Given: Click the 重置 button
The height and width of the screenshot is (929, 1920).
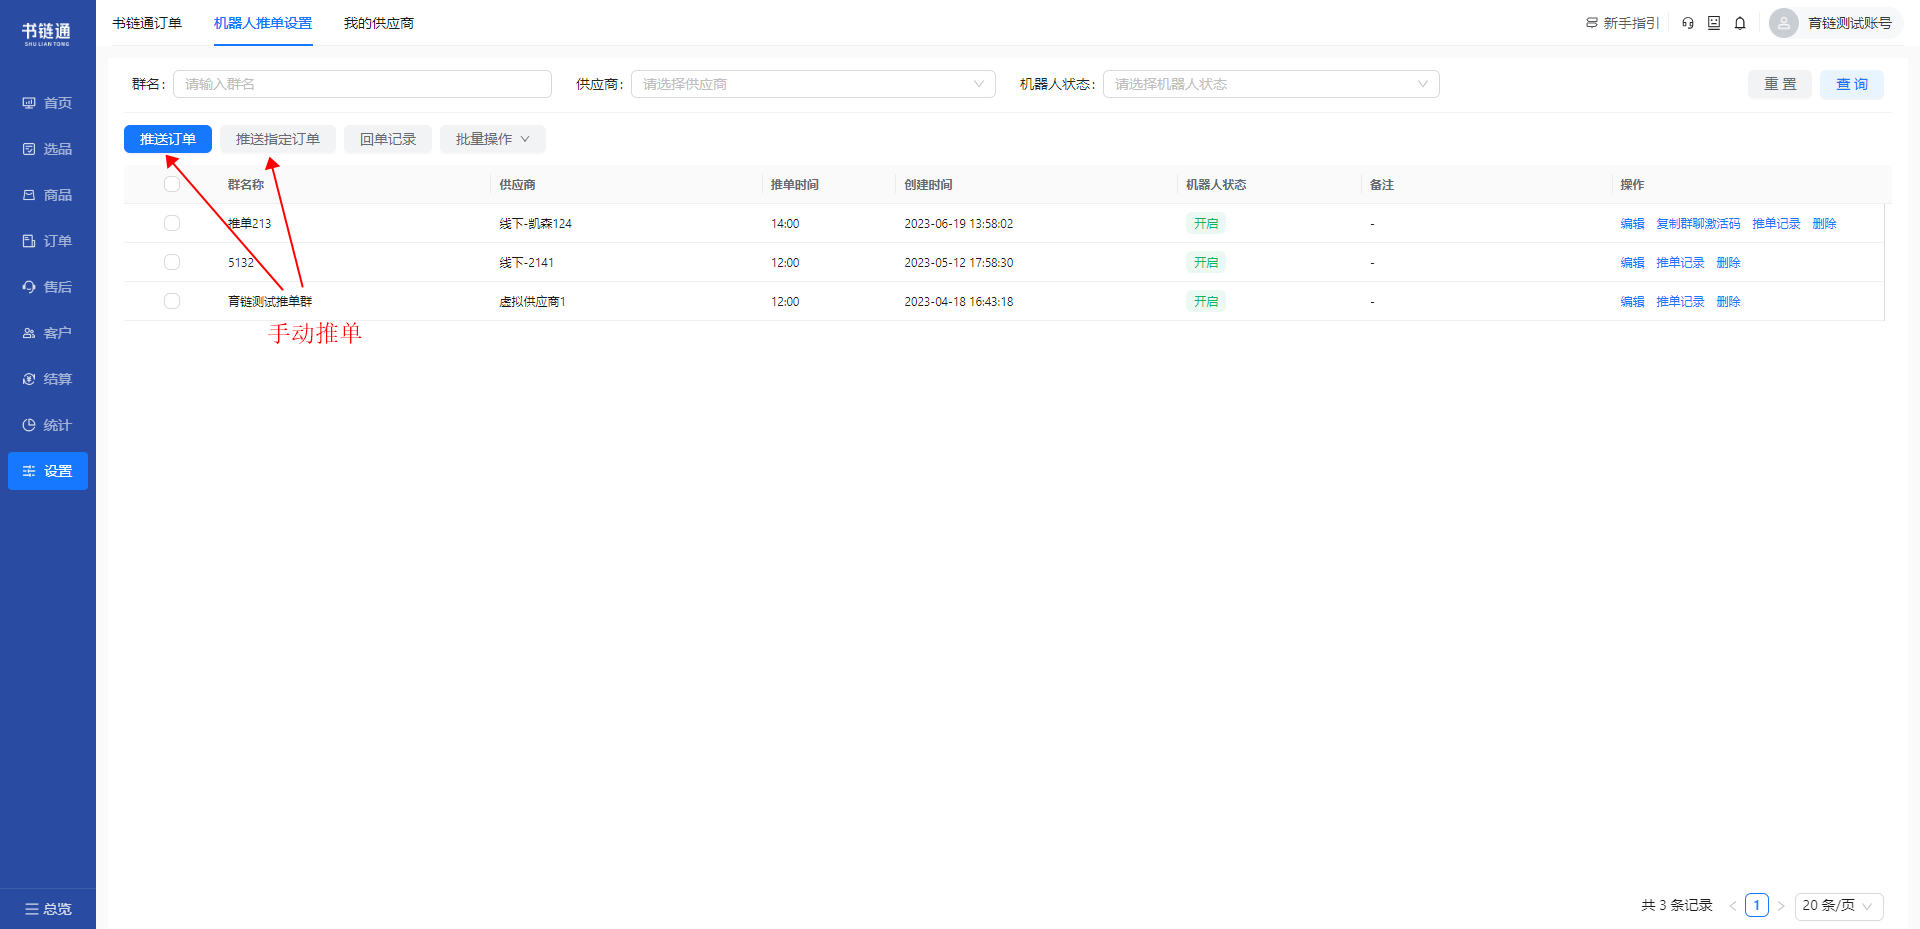Looking at the screenshot, I should point(1780,84).
